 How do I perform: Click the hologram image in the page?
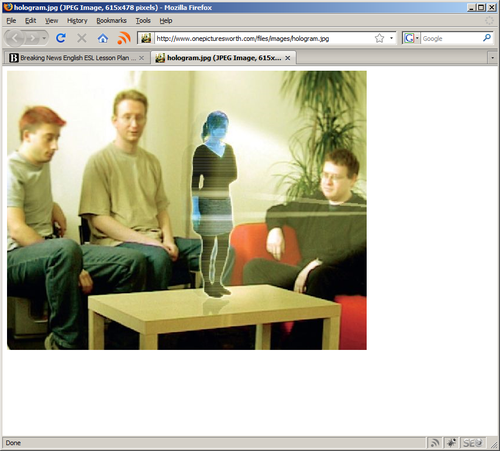pos(187,210)
